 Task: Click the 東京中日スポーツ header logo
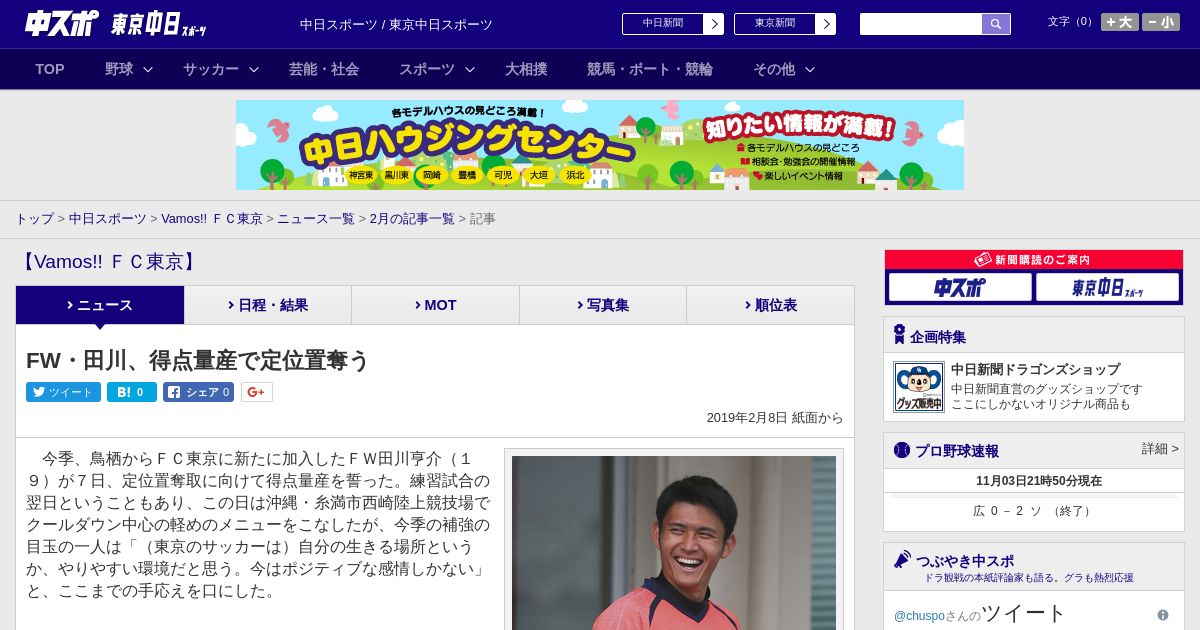(x=159, y=24)
